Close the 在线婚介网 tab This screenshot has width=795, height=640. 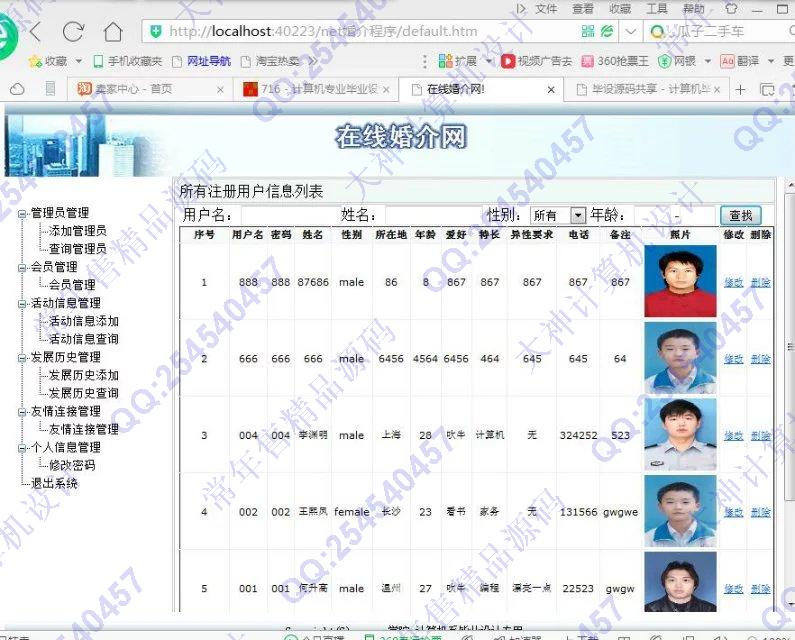pyautogui.click(x=550, y=89)
